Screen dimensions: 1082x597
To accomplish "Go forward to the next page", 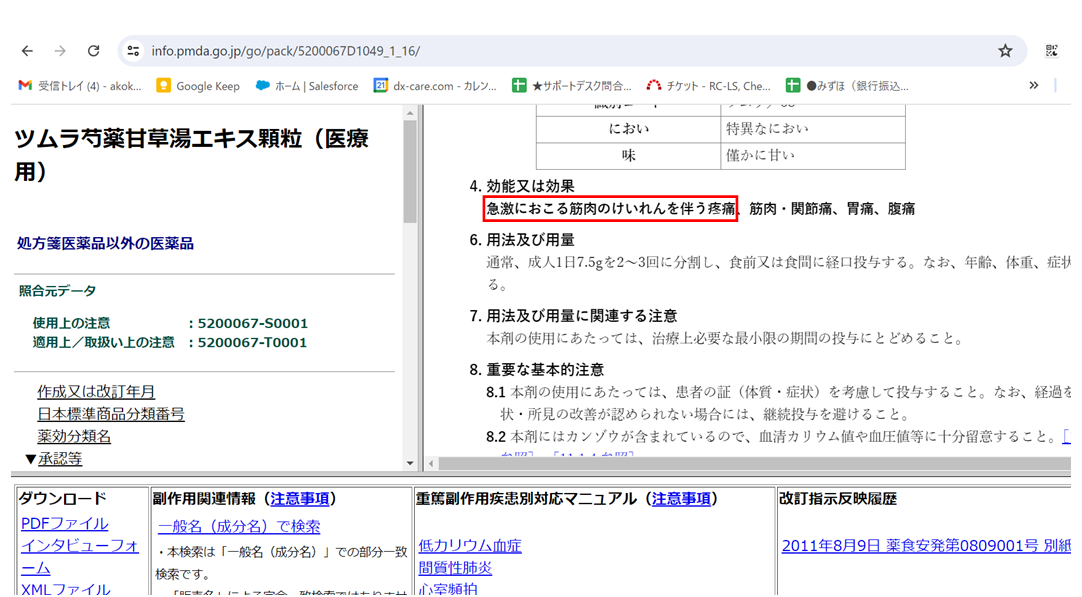I will 60,51.
